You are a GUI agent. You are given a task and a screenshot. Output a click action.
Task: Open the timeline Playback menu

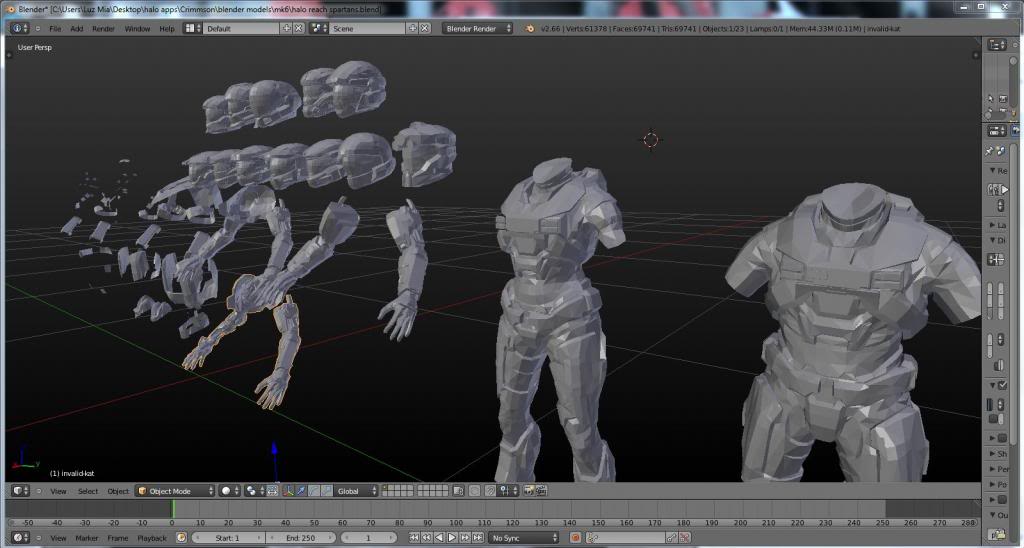click(x=152, y=538)
